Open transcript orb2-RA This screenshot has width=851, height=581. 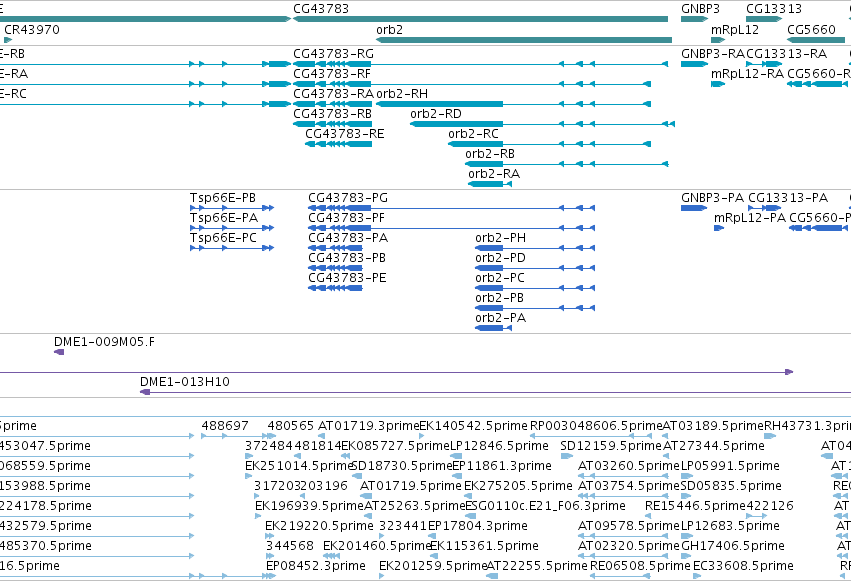(494, 174)
